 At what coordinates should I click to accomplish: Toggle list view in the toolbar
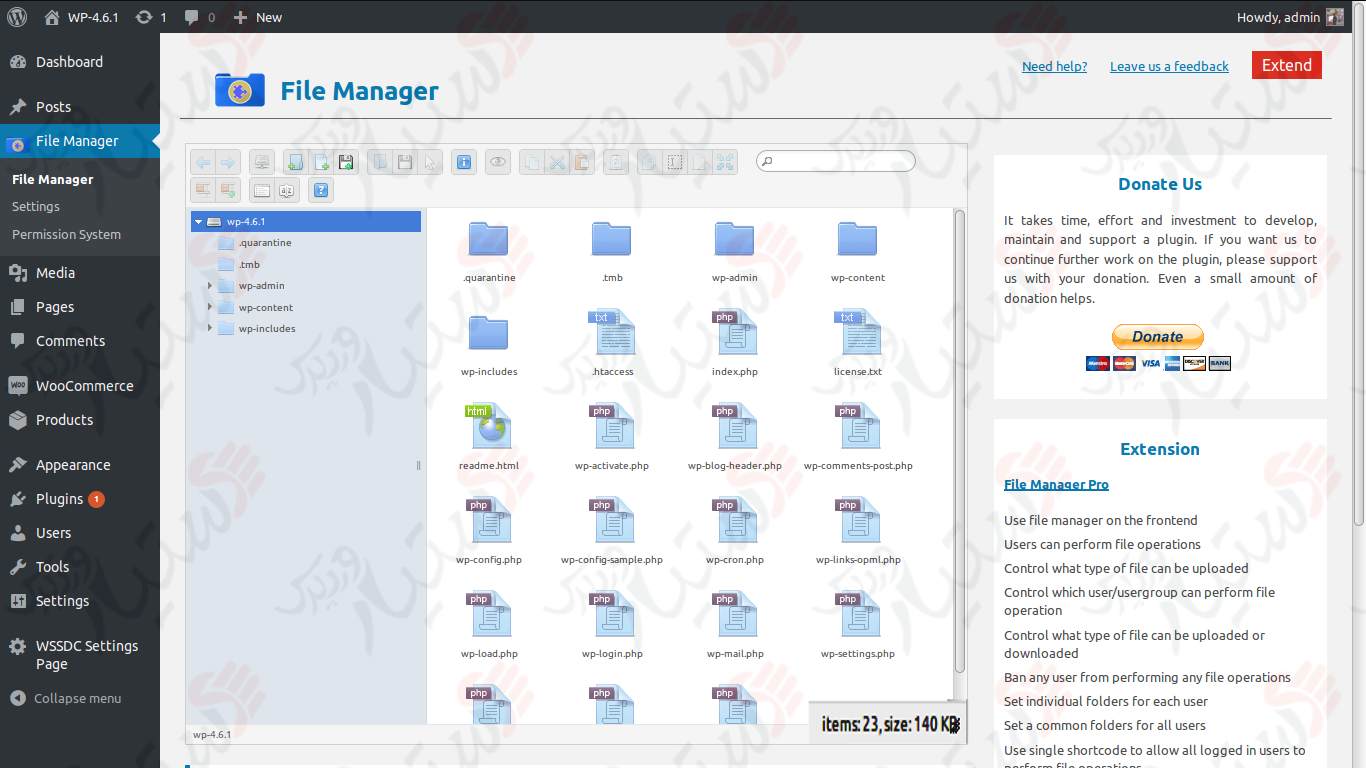(261, 189)
